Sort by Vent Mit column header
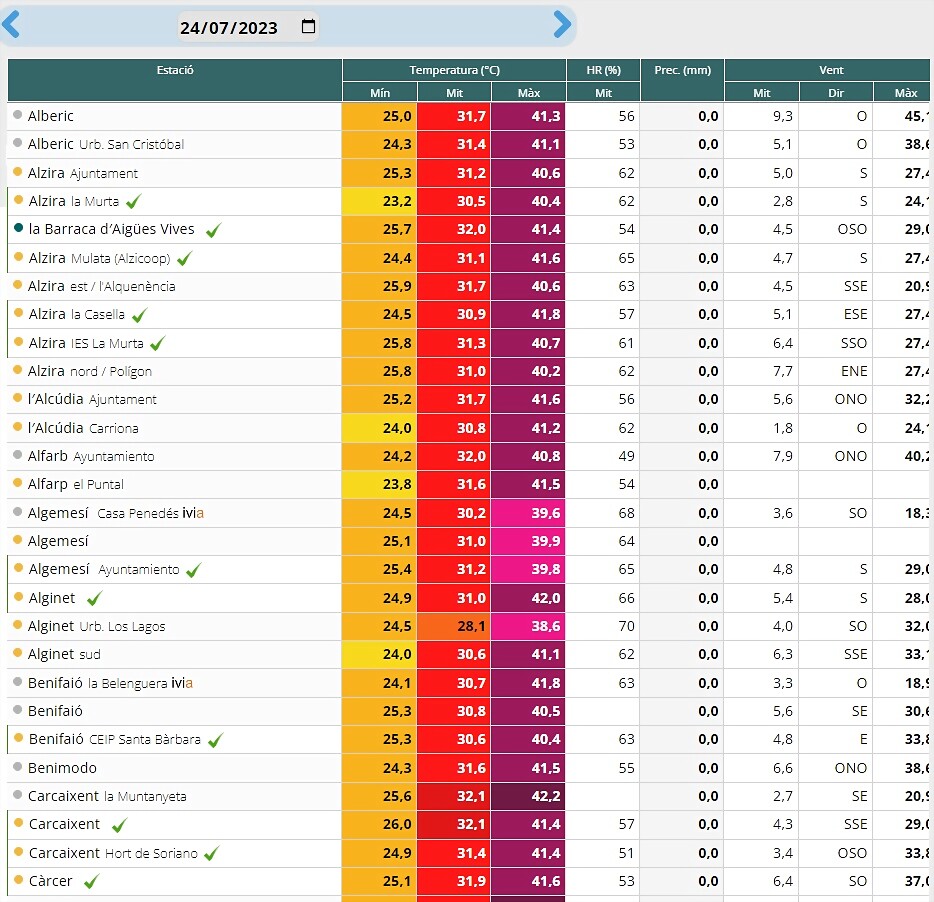The image size is (934, 902). 762,92
